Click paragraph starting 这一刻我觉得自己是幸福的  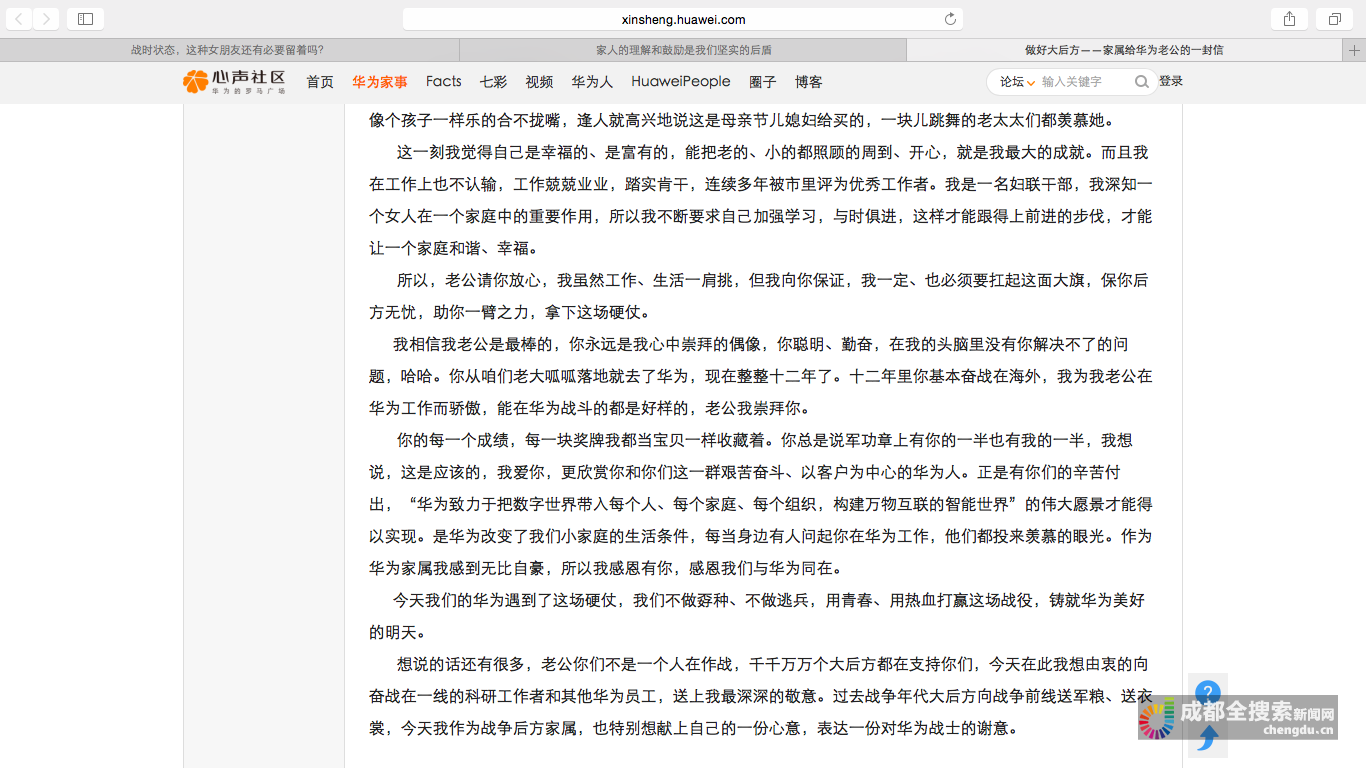coord(761,200)
